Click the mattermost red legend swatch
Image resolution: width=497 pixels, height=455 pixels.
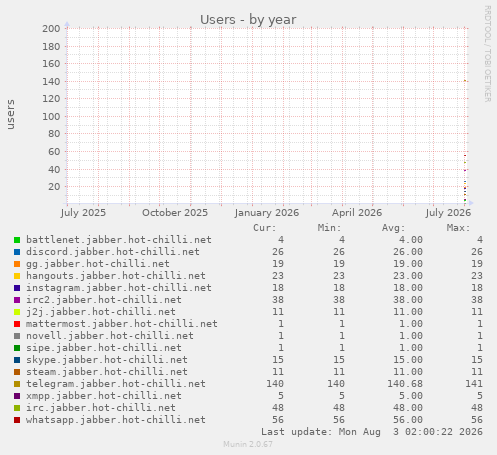click(x=17, y=324)
